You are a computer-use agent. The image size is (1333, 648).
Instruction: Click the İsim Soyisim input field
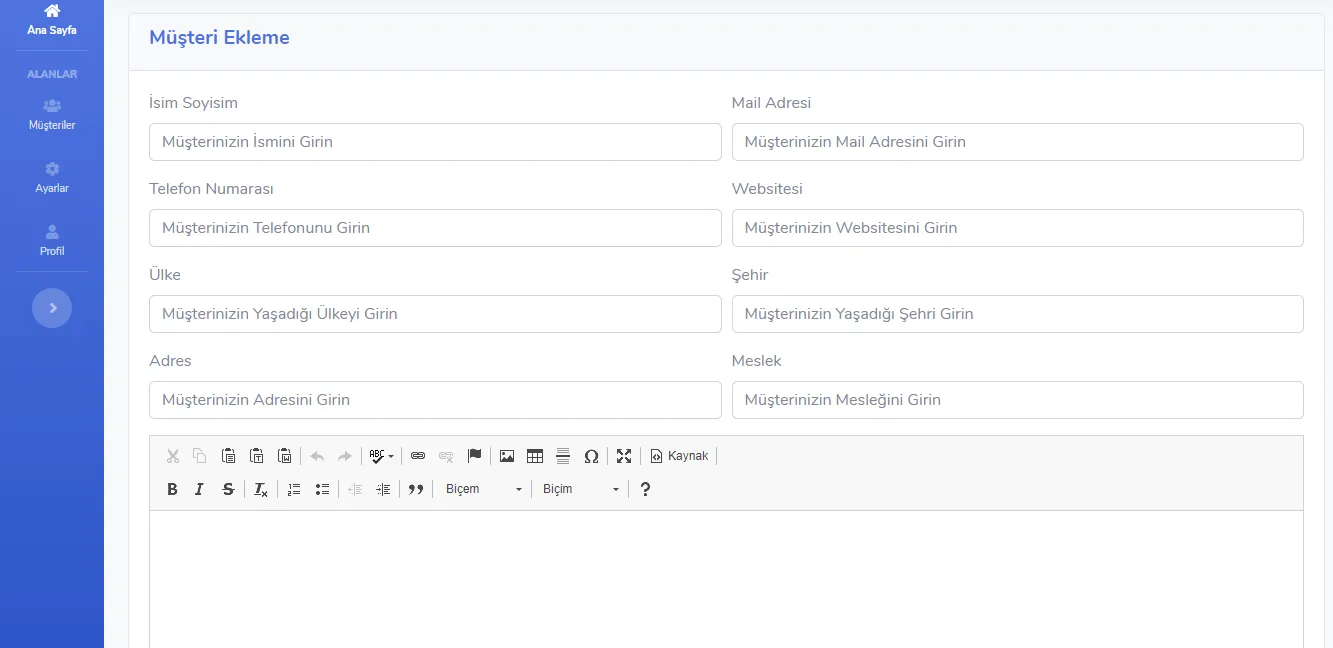pos(435,142)
